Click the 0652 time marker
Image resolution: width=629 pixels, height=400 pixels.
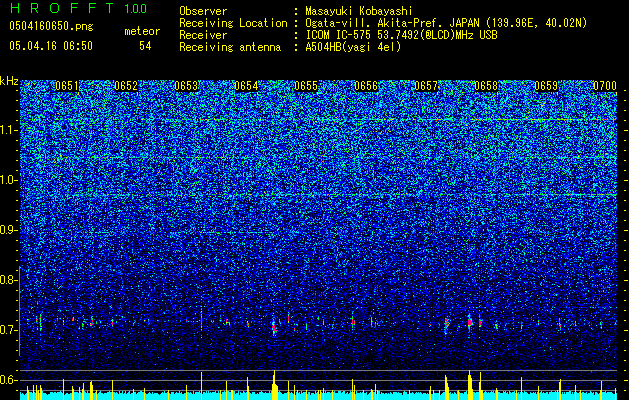pos(126,86)
